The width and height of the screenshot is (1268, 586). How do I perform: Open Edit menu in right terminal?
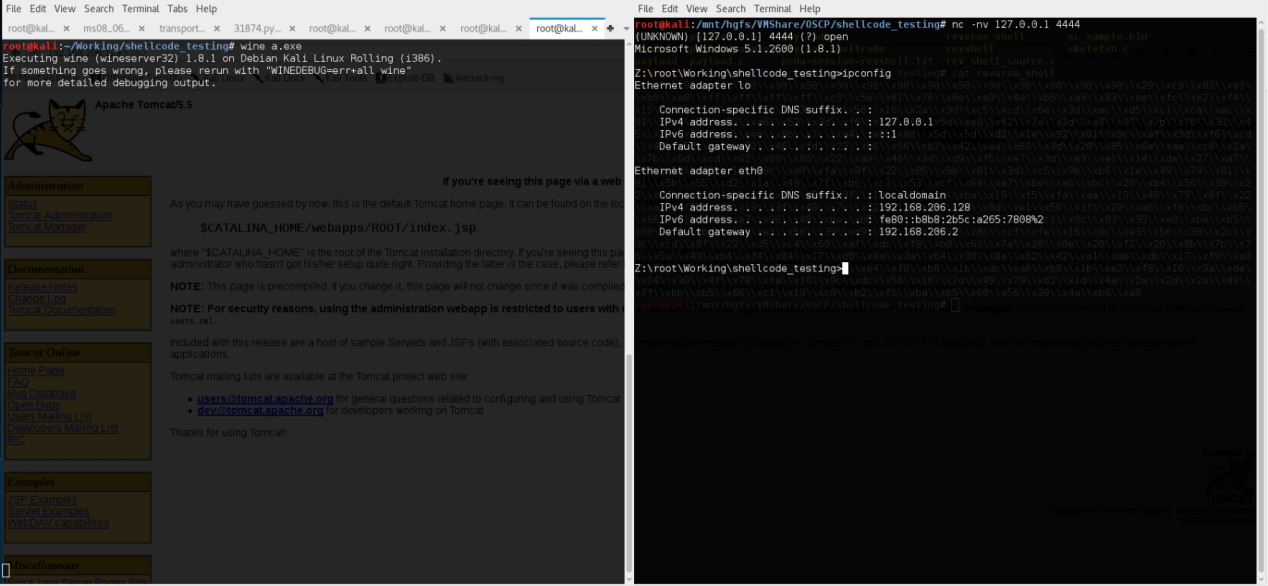click(x=670, y=8)
